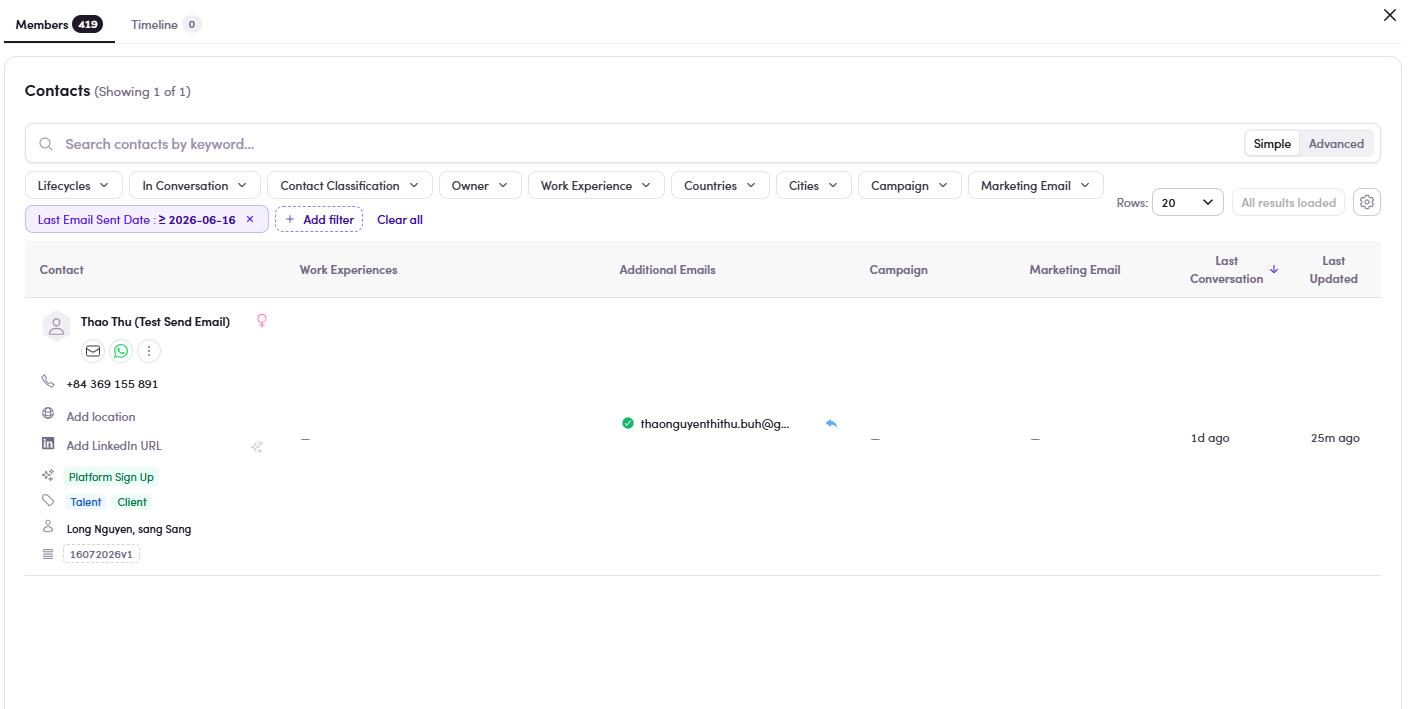Screen dimensions: 1411x709
Task: Switch to the Timeline tab
Action: [166, 24]
